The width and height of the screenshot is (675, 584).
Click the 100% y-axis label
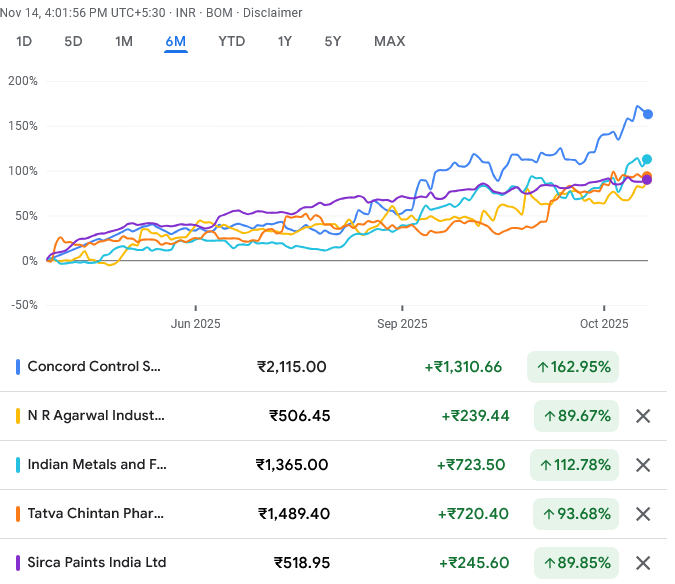pyautogui.click(x=23, y=171)
